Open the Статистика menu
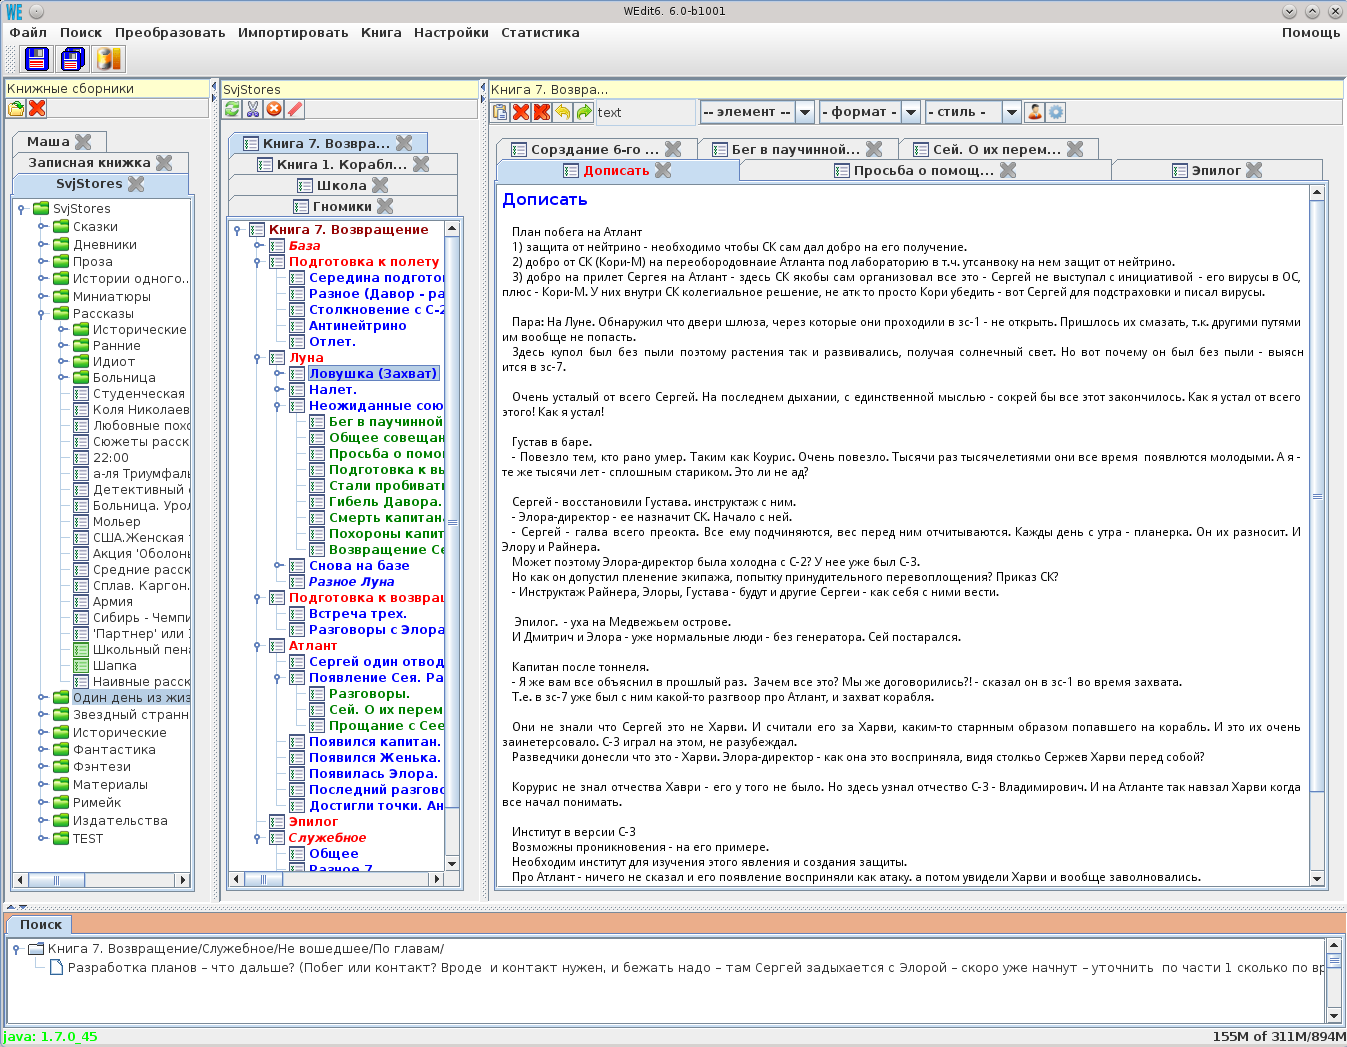Screen dimensions: 1347x1047 [540, 32]
